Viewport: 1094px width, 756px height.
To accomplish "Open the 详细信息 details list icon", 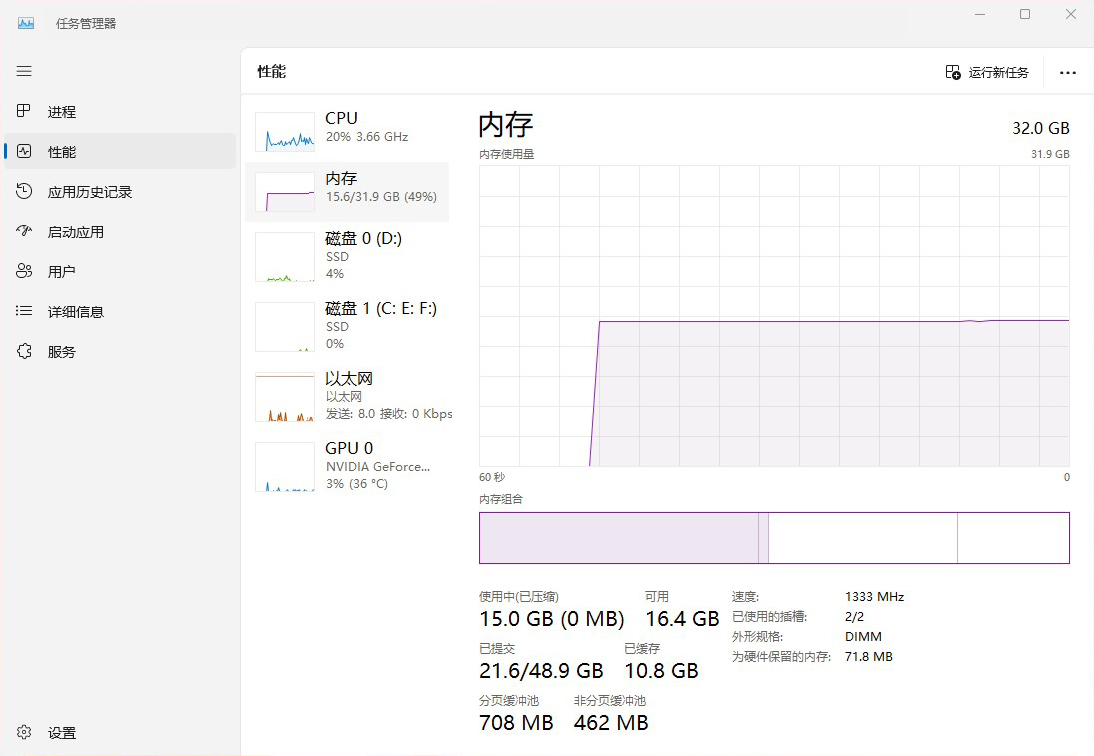I will tap(24, 311).
